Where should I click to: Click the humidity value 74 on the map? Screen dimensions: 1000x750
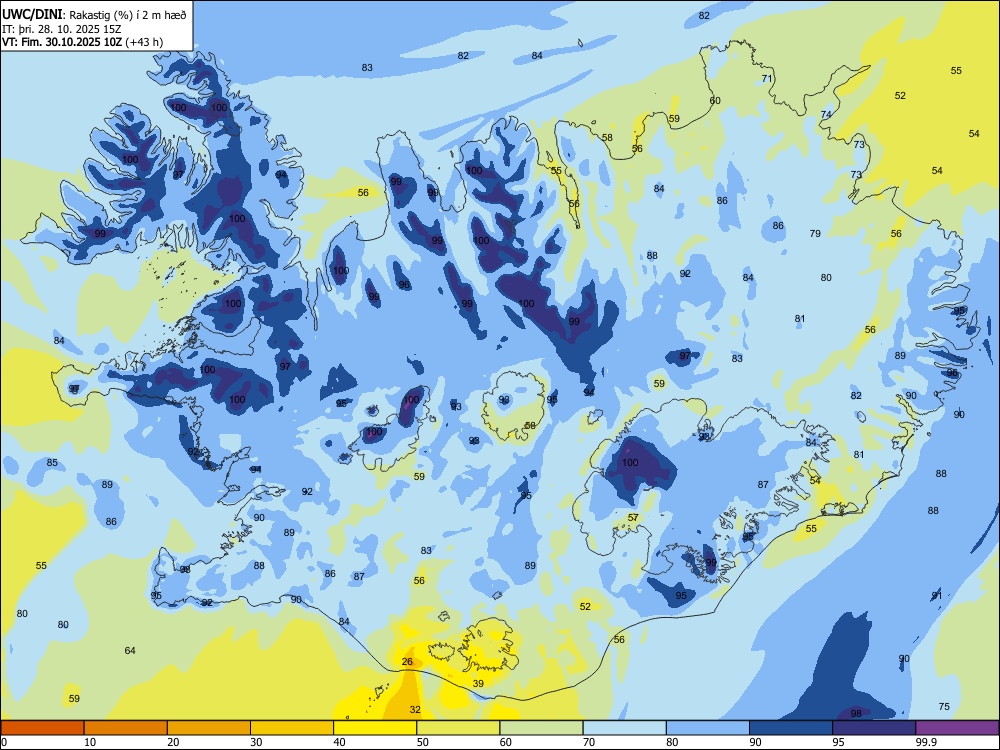[x=826, y=114]
